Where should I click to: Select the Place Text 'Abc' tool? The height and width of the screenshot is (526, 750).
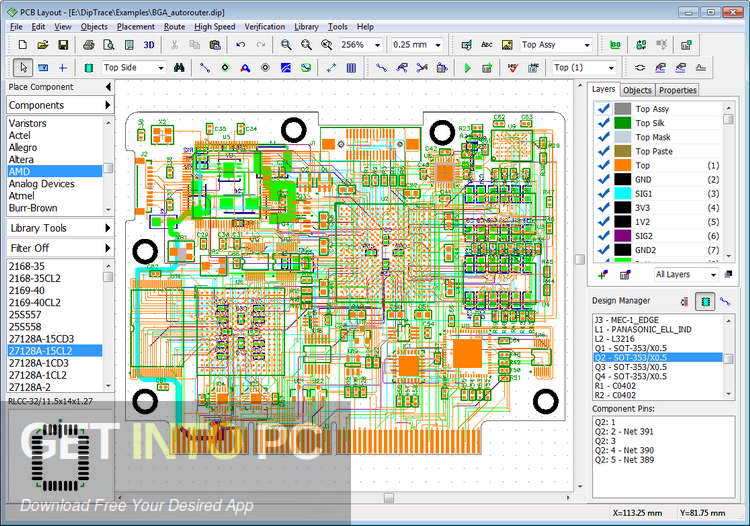coord(487,45)
